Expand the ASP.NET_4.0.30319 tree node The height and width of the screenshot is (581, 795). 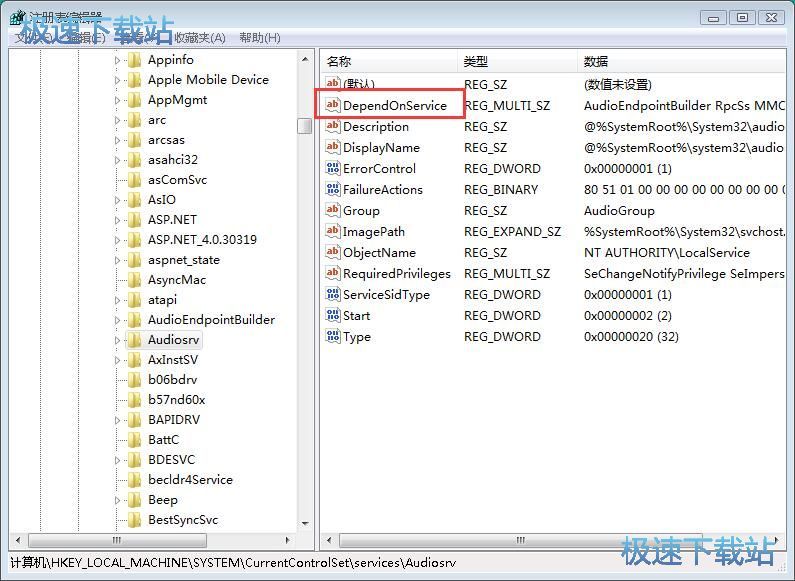coord(117,240)
